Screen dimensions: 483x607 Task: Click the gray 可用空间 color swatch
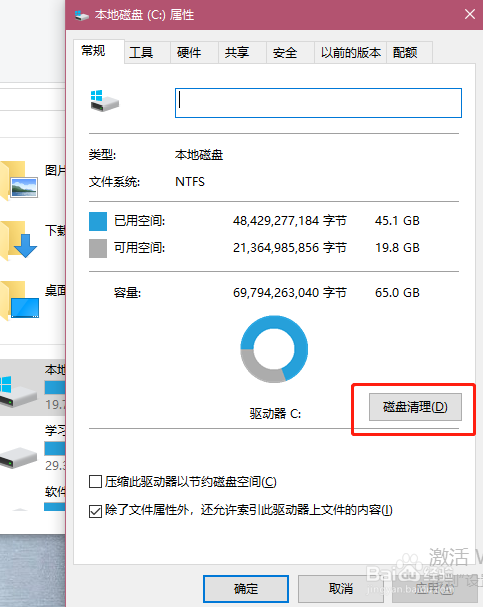98,248
